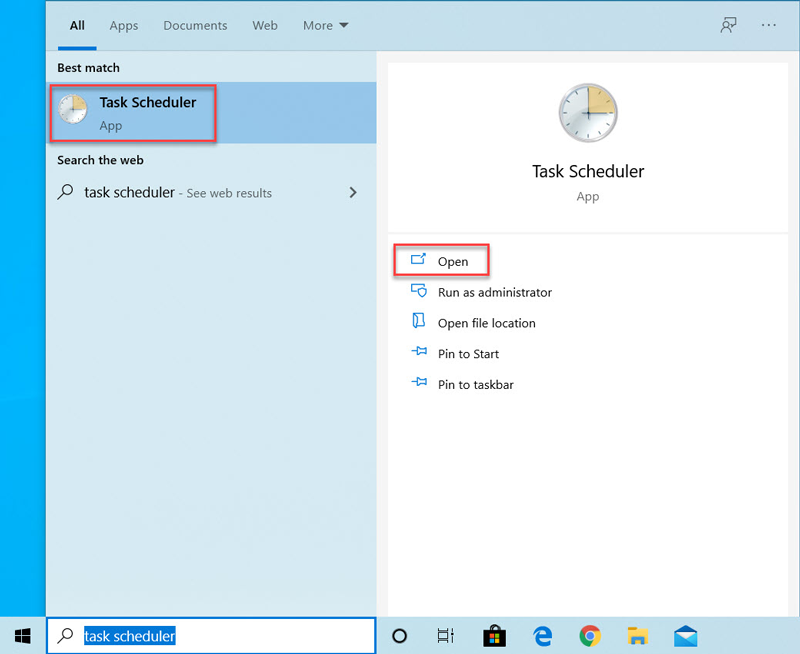Switch to the Documents search tab

(x=195, y=26)
